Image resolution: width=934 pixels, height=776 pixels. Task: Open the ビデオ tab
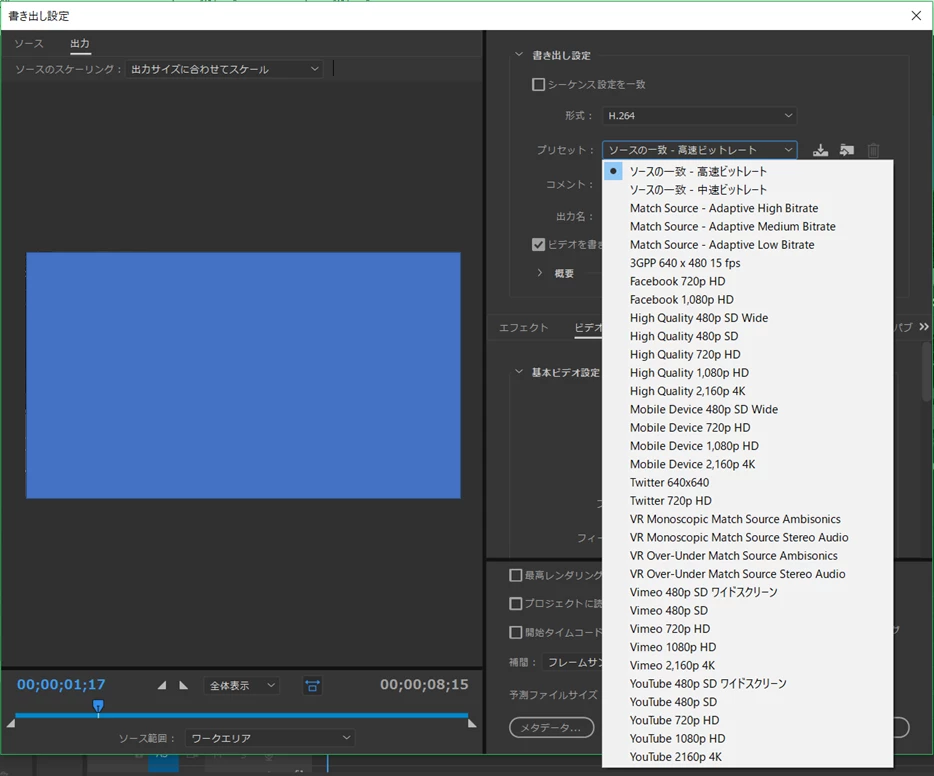point(589,328)
